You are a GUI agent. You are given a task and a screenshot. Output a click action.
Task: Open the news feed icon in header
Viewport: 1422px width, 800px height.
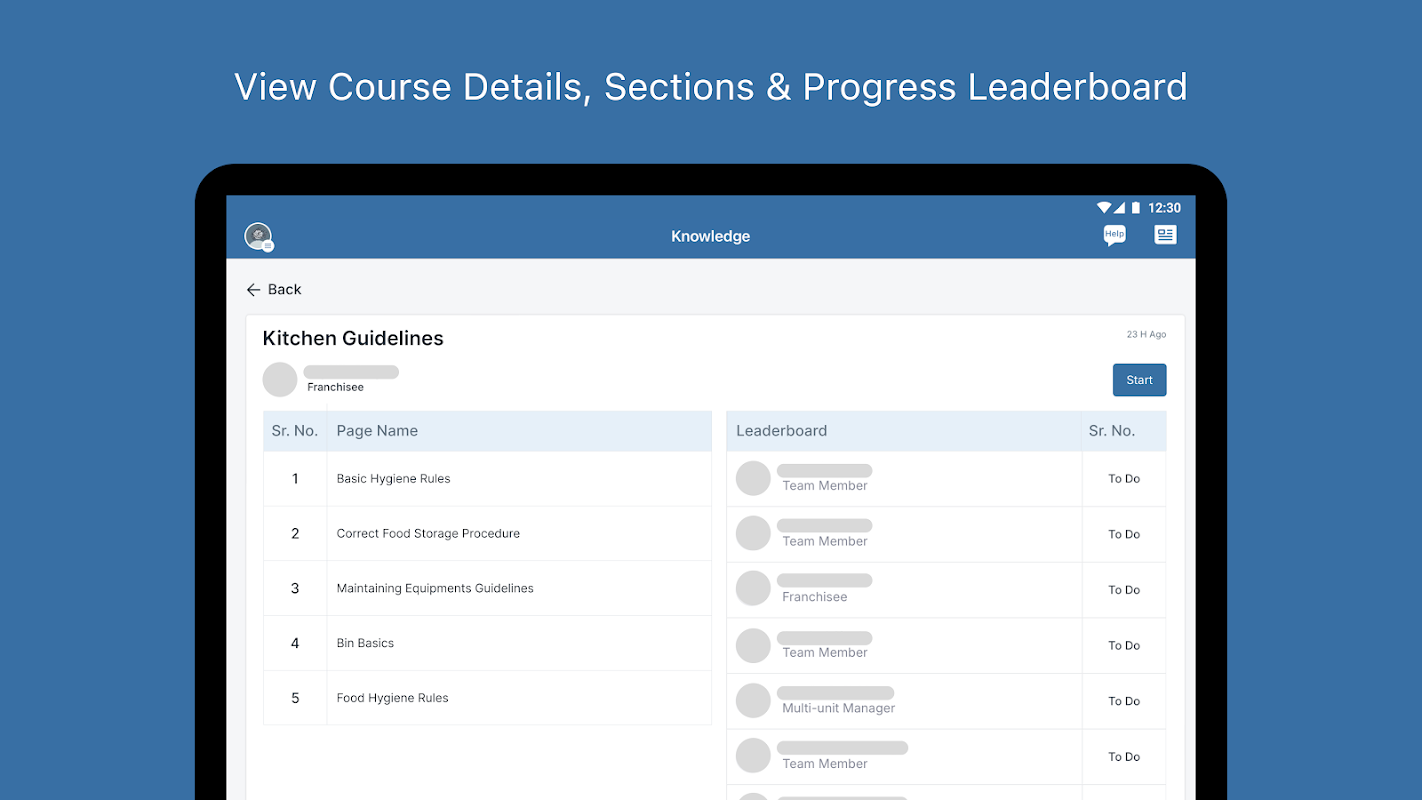point(1165,235)
